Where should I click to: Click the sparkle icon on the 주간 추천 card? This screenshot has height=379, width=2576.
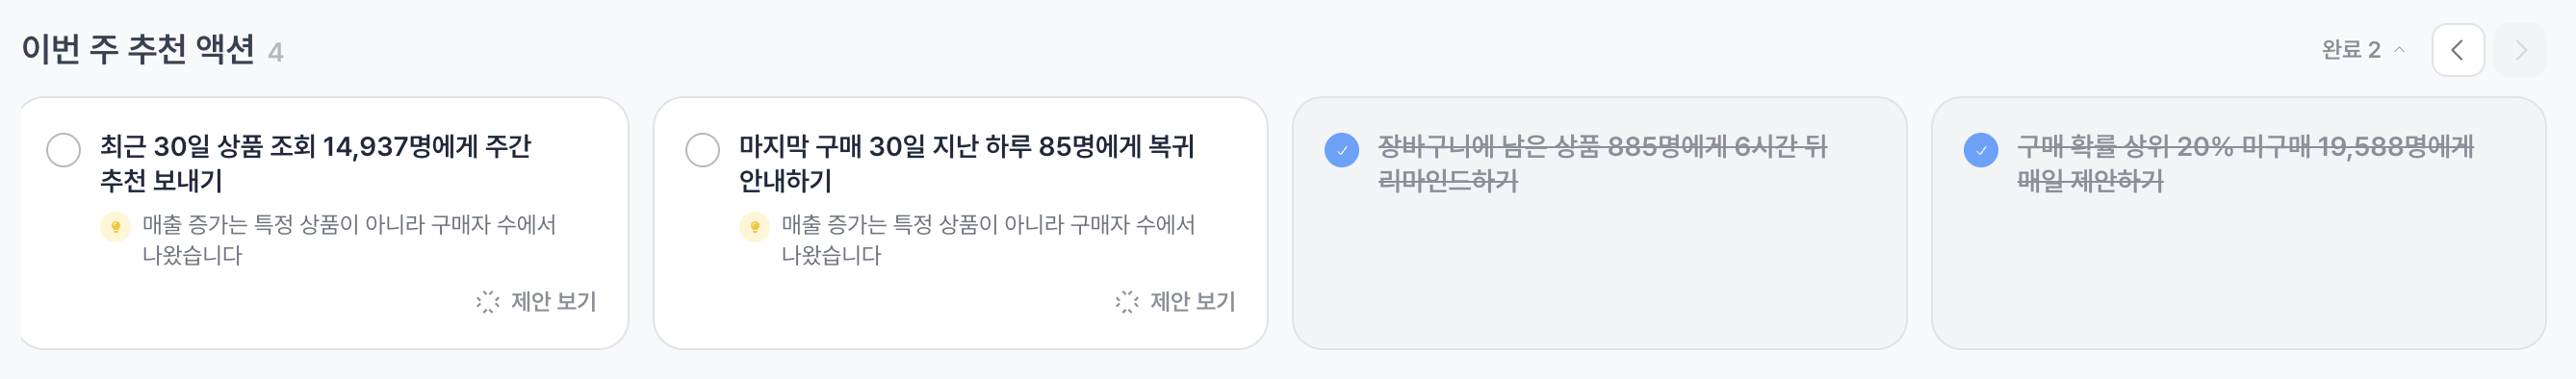tap(487, 302)
